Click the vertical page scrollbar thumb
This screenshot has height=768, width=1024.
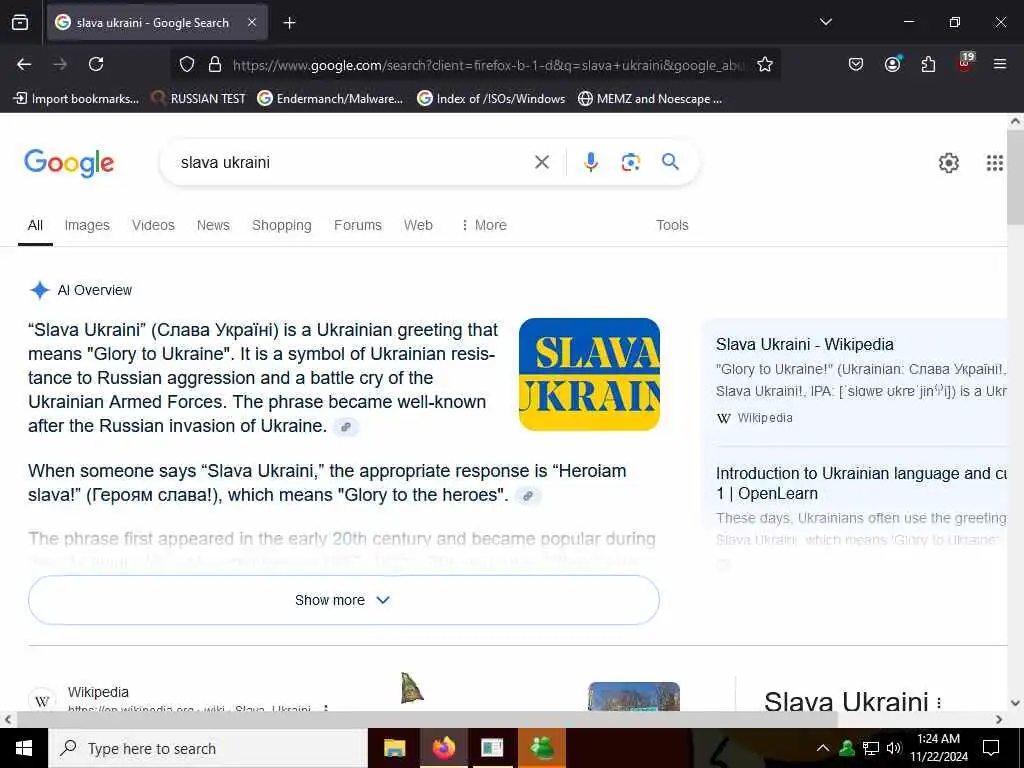point(1016,177)
